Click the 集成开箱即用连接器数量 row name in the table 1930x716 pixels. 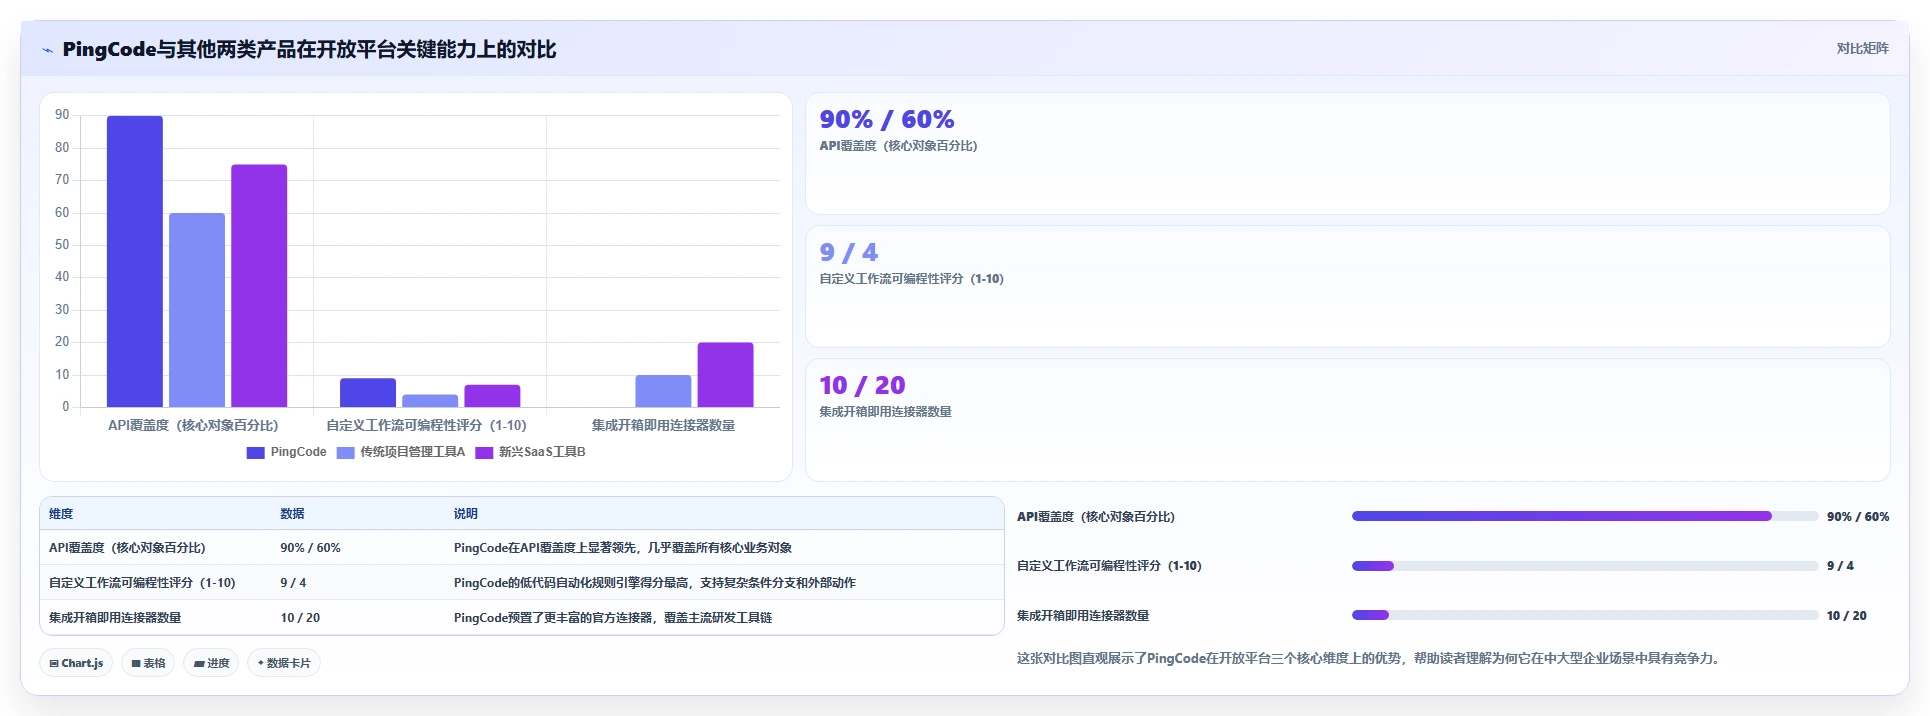[x=115, y=618]
